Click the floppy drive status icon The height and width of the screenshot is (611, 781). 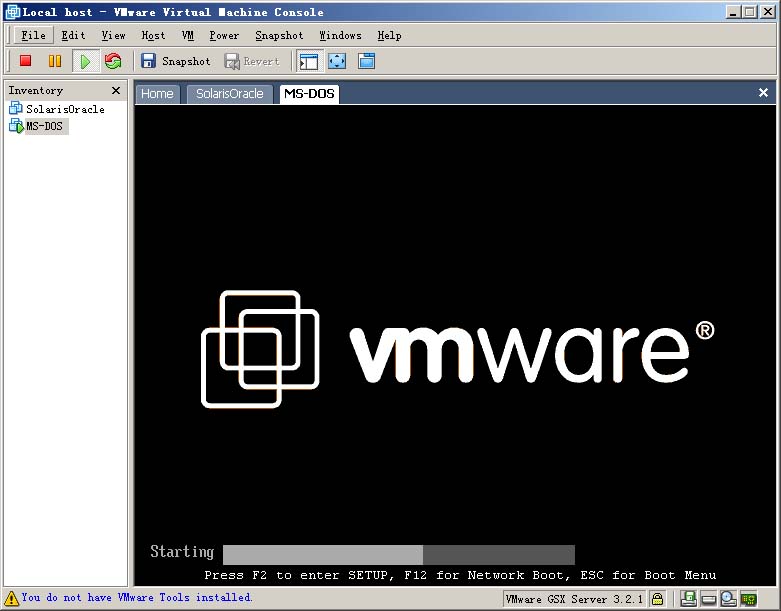pyautogui.click(x=688, y=598)
